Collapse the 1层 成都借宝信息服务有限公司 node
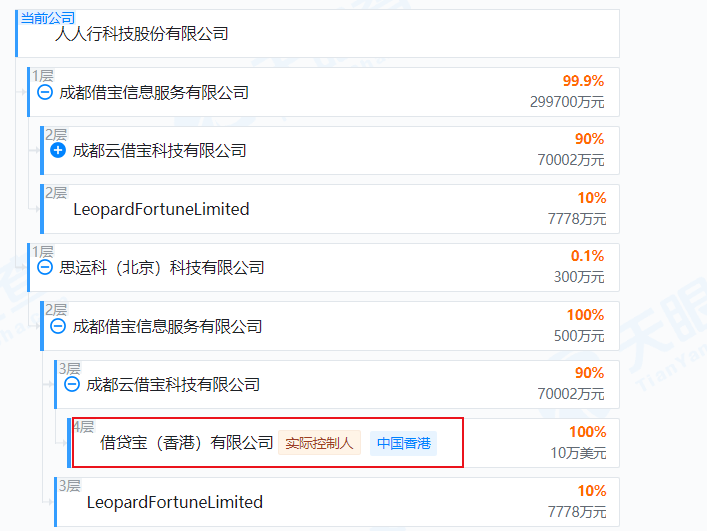The height and width of the screenshot is (531, 707). point(45,92)
